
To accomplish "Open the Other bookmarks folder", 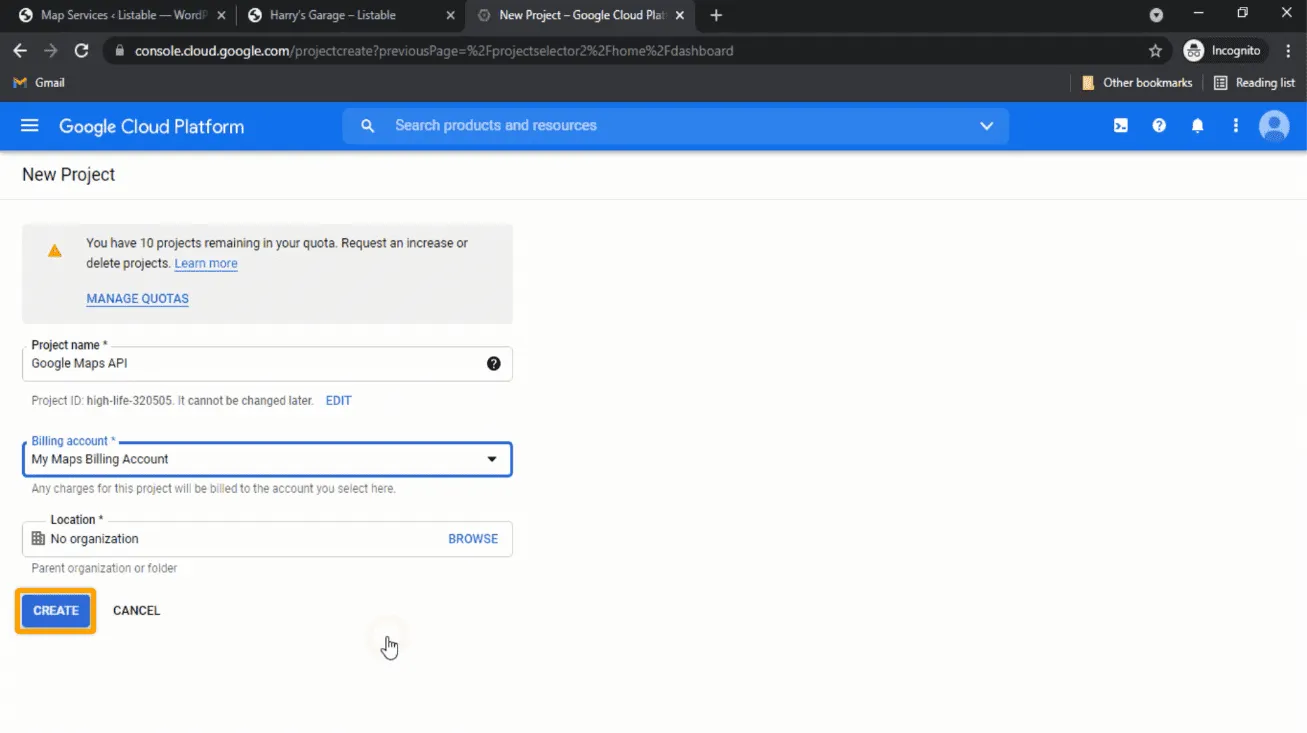I will pyautogui.click(x=1137, y=83).
